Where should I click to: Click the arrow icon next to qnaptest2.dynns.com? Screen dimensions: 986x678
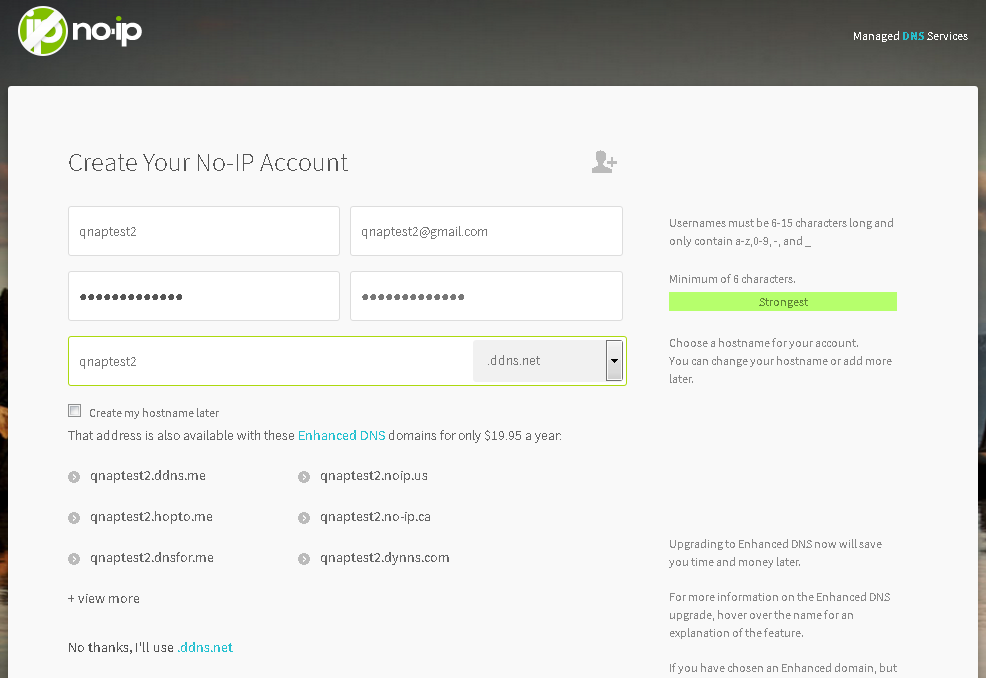pos(304,559)
